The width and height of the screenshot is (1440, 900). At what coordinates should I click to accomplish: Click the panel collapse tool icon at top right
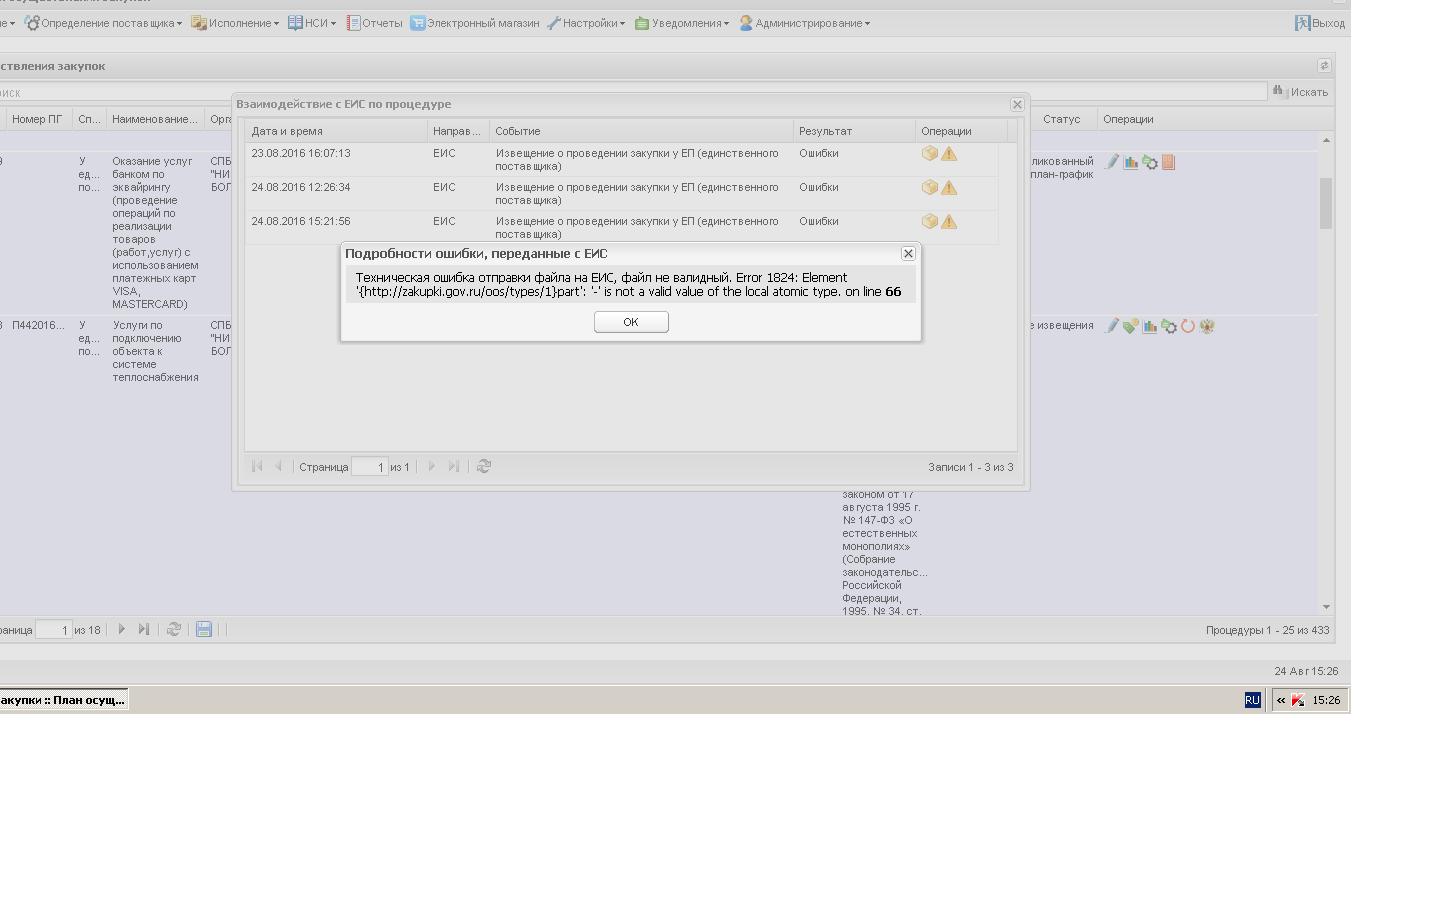1324,66
